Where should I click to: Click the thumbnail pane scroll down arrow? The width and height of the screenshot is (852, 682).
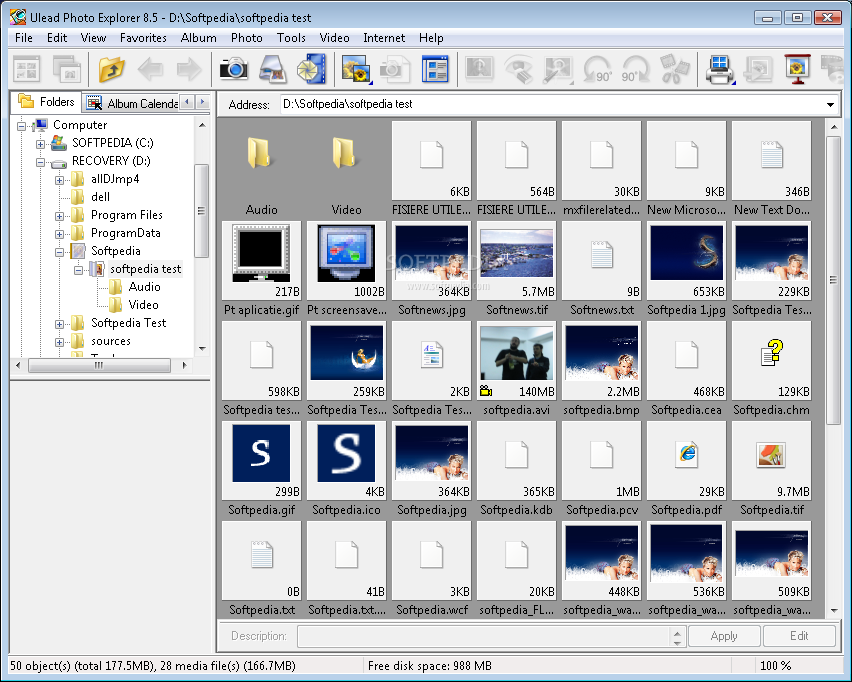point(834,611)
